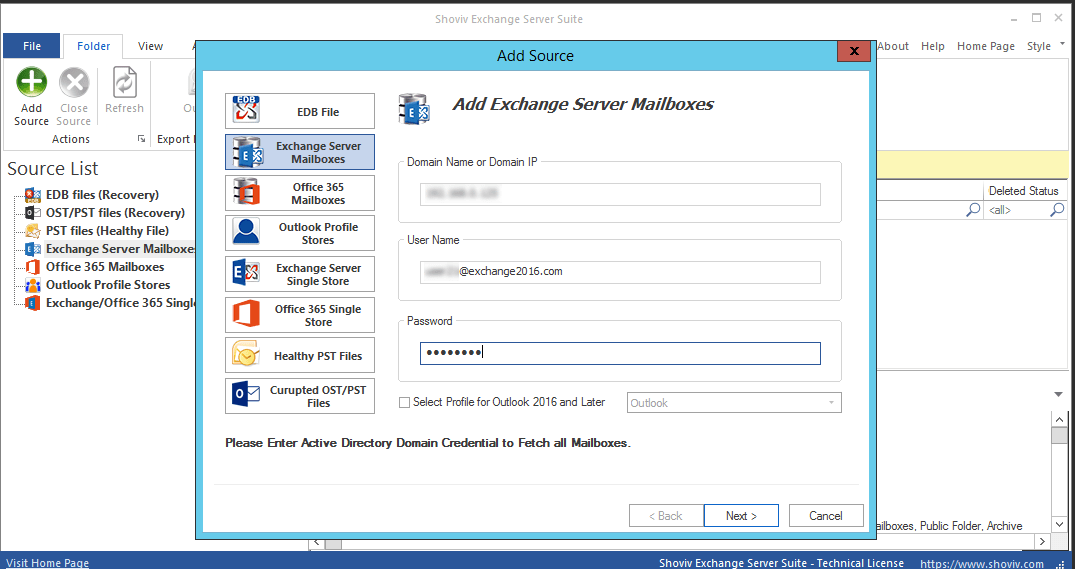This screenshot has height=569, width=1075.
Task: Select Curupted OST/PST Files option
Action: click(300, 396)
